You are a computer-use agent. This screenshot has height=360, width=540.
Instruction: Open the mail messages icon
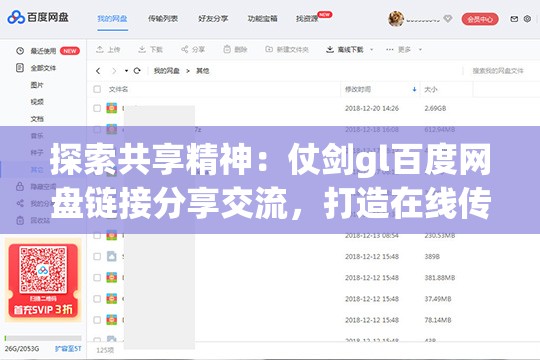514,19
